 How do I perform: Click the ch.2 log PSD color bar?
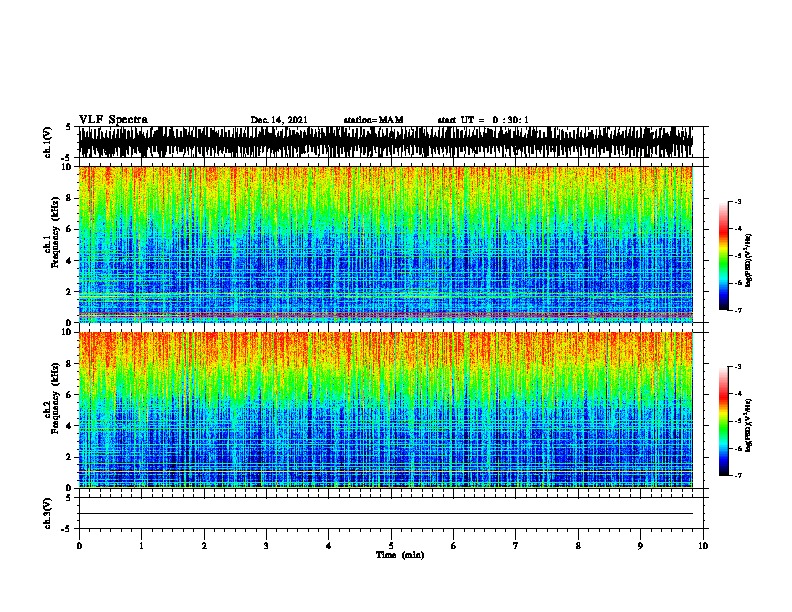(x=724, y=421)
